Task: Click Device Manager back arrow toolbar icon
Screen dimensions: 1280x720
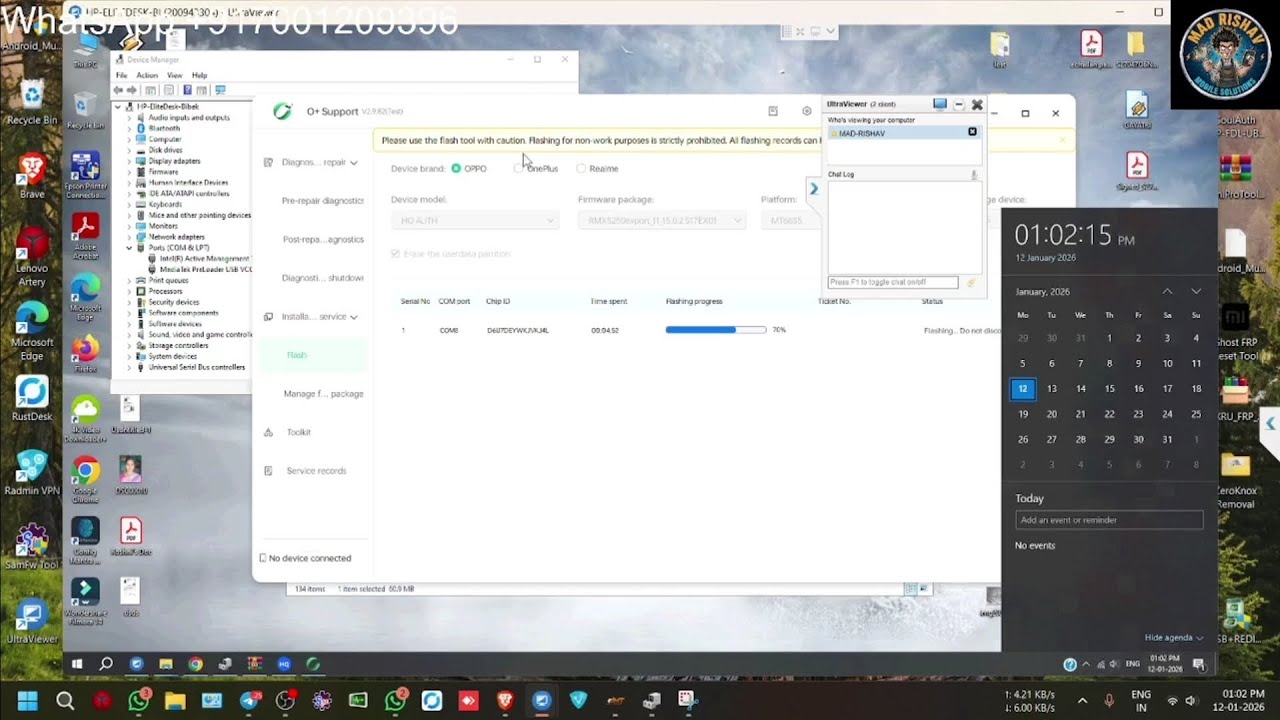Action: point(119,90)
